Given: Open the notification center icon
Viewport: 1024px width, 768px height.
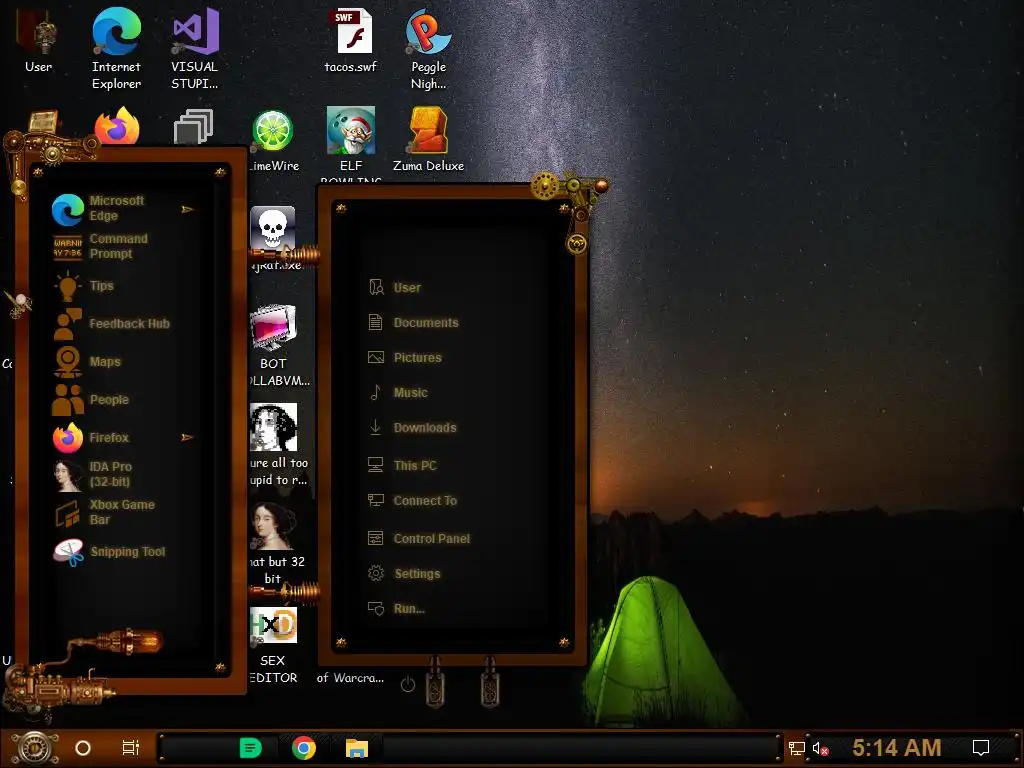Looking at the screenshot, I should coord(981,748).
